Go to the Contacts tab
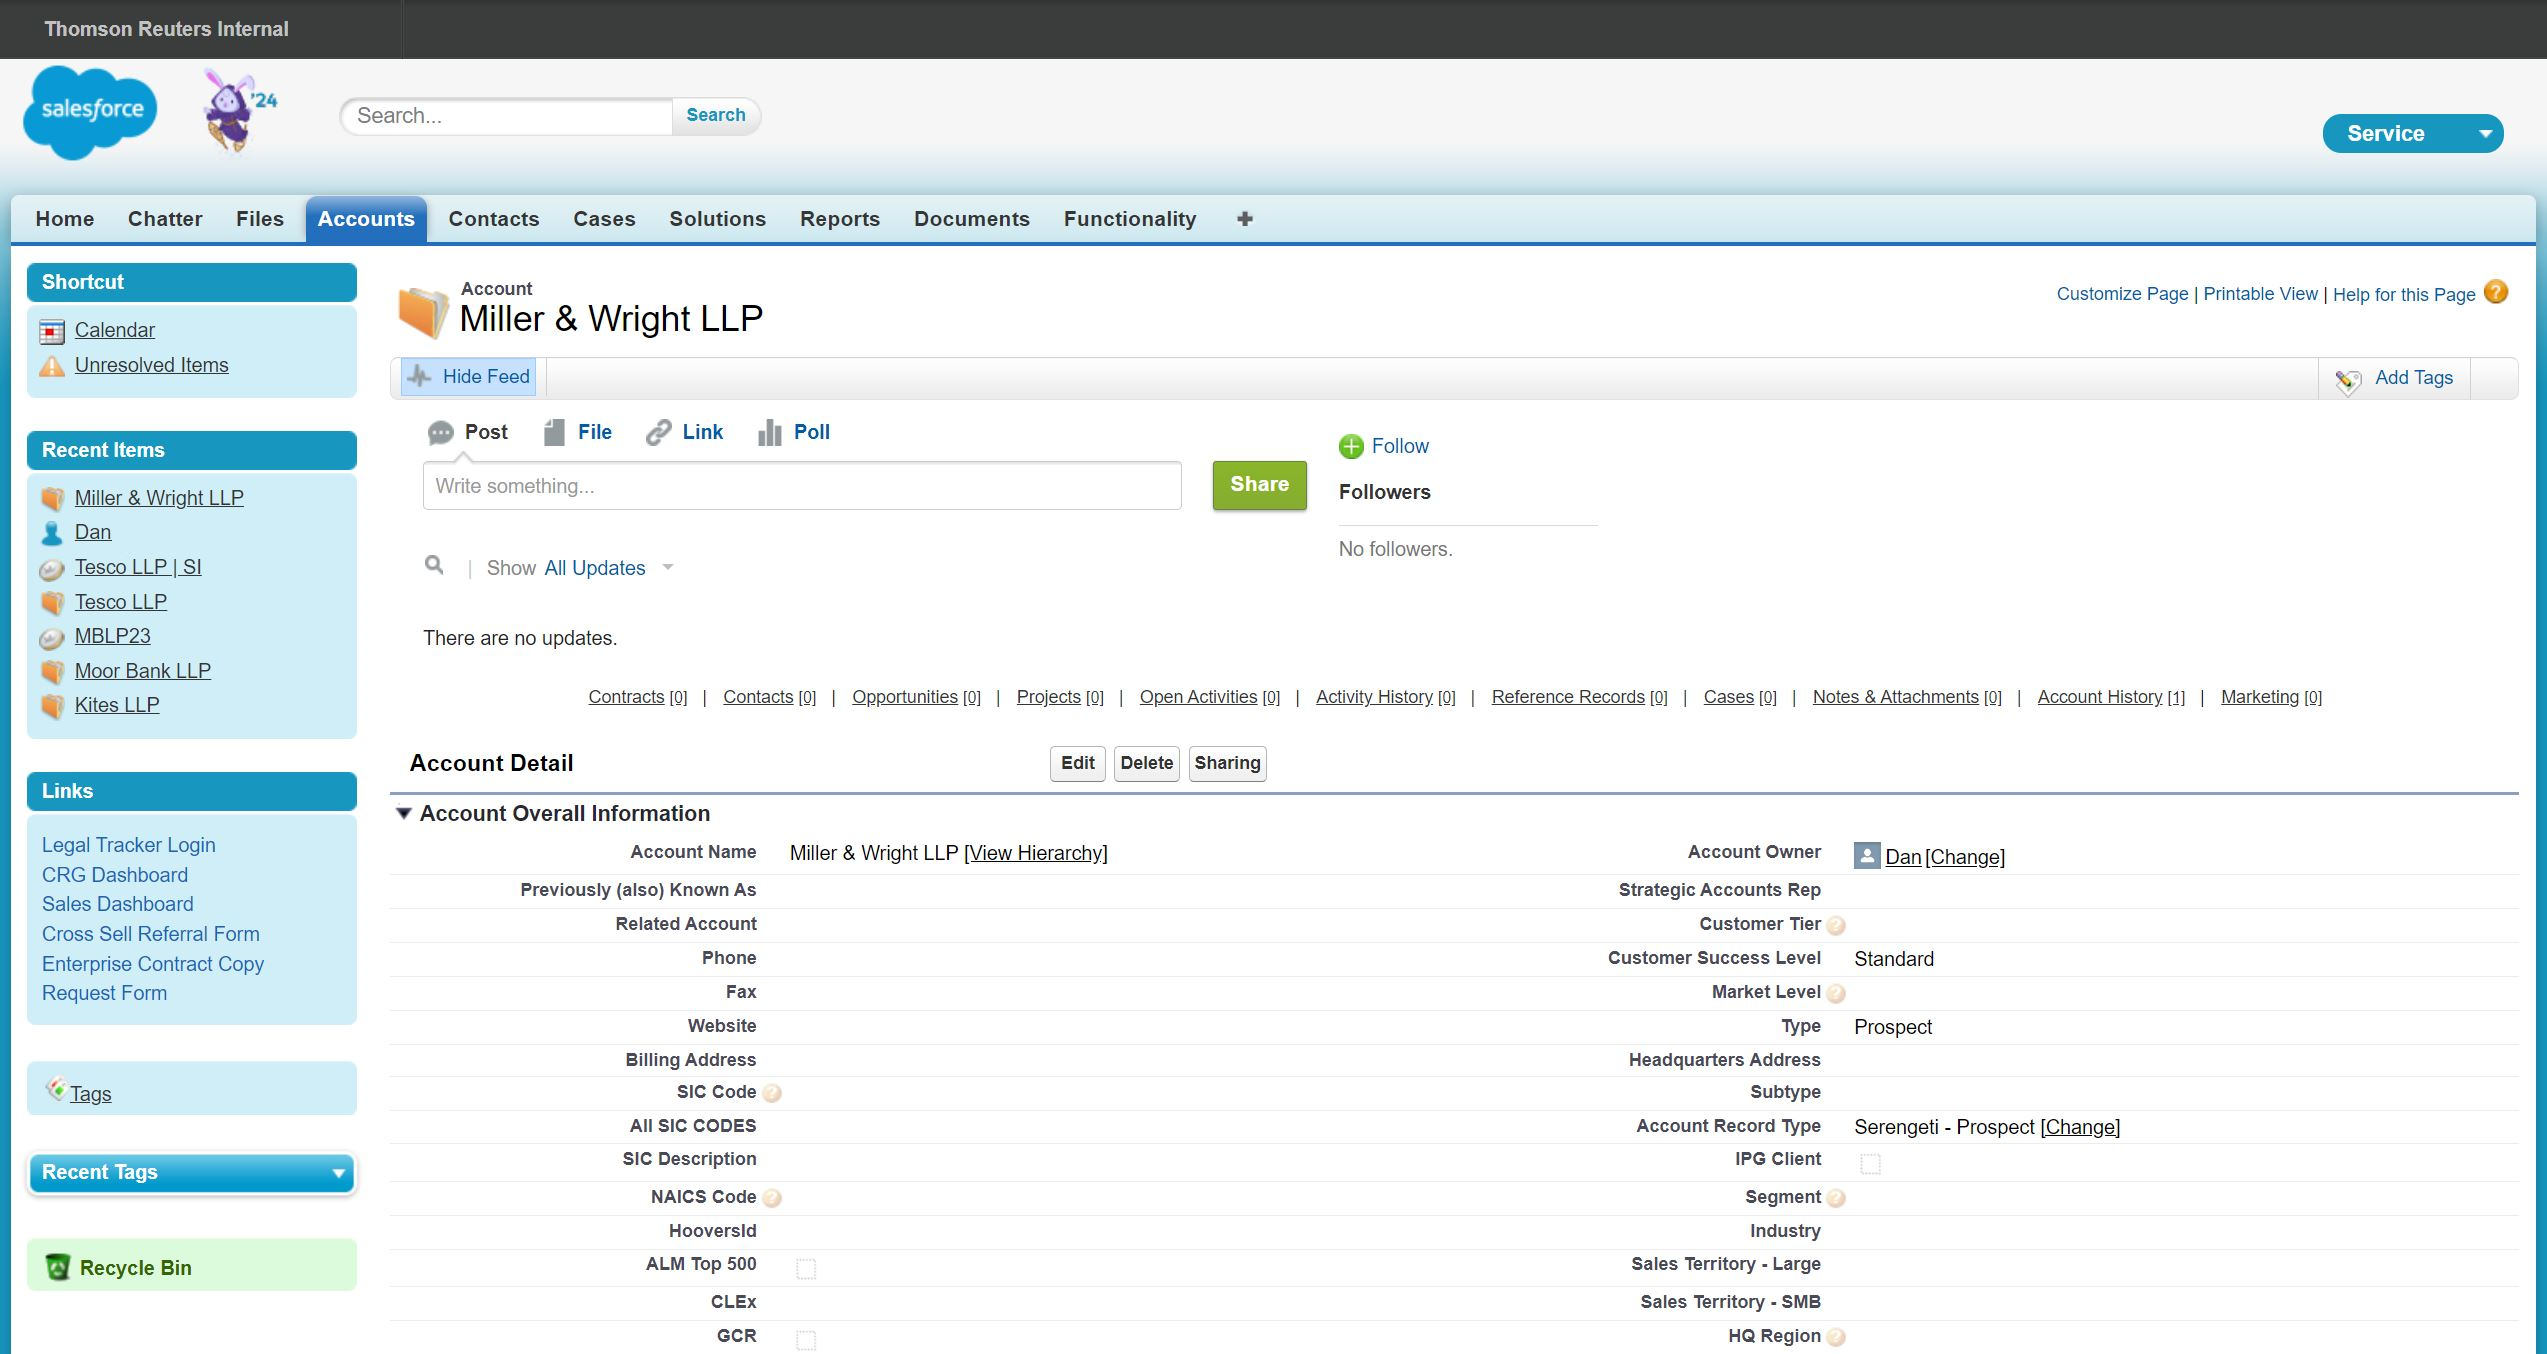This screenshot has height=1354, width=2547. point(494,219)
